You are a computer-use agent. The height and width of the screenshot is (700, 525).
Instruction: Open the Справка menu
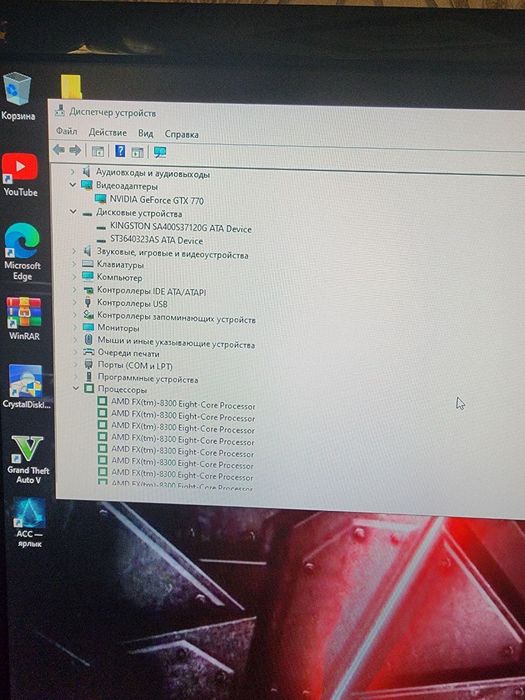tap(182, 134)
